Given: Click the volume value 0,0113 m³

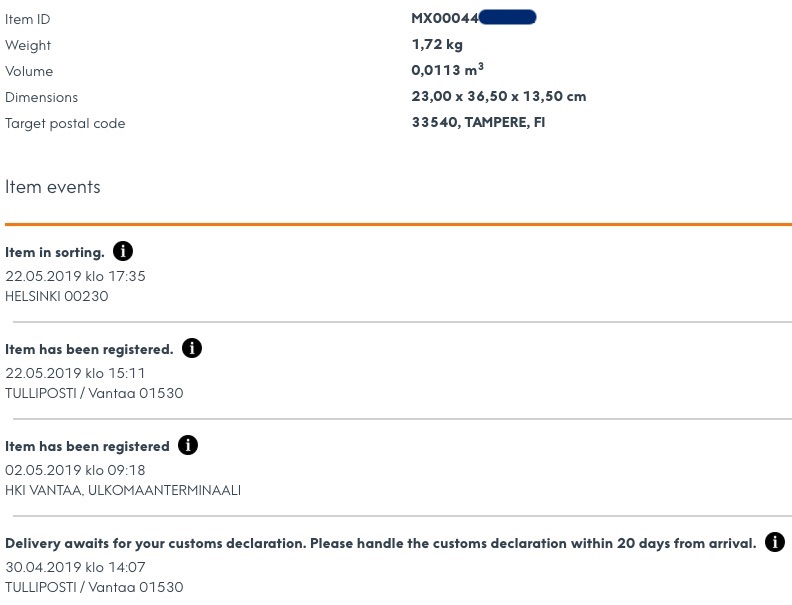Looking at the screenshot, I should pos(447,71).
